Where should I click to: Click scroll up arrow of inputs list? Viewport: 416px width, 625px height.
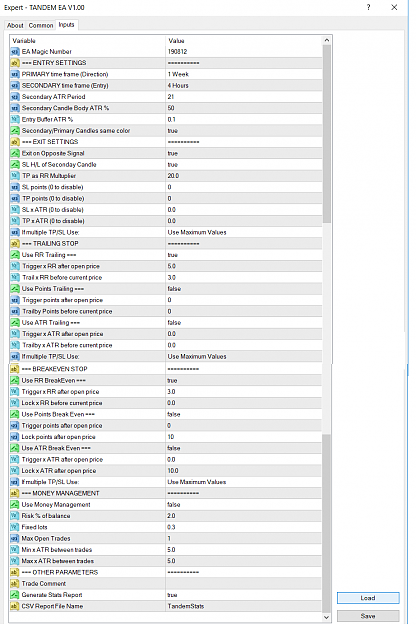click(327, 40)
